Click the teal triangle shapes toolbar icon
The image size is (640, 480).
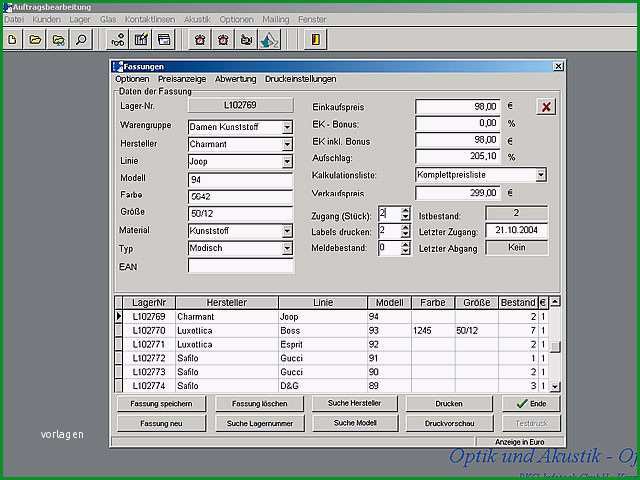click(269, 40)
